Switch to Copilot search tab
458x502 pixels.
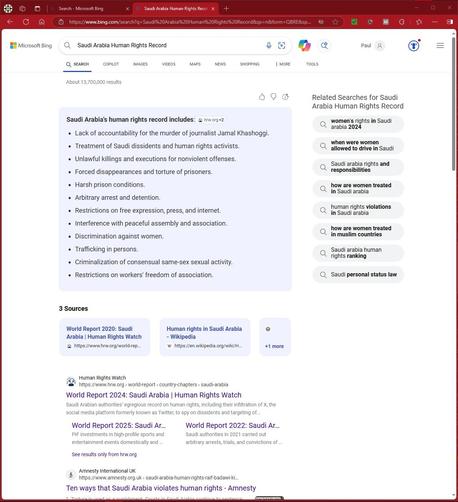pos(111,64)
